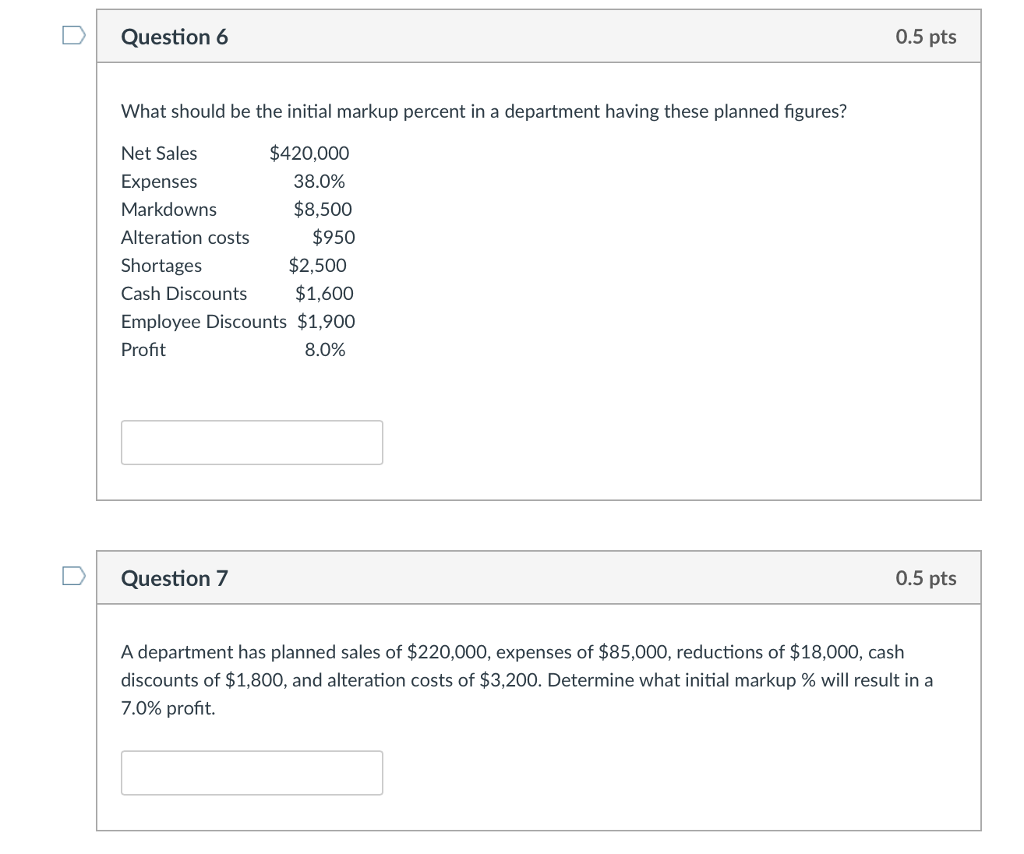Click inside the Question 6 answer box
This screenshot has width=1024, height=854.
tap(251, 442)
